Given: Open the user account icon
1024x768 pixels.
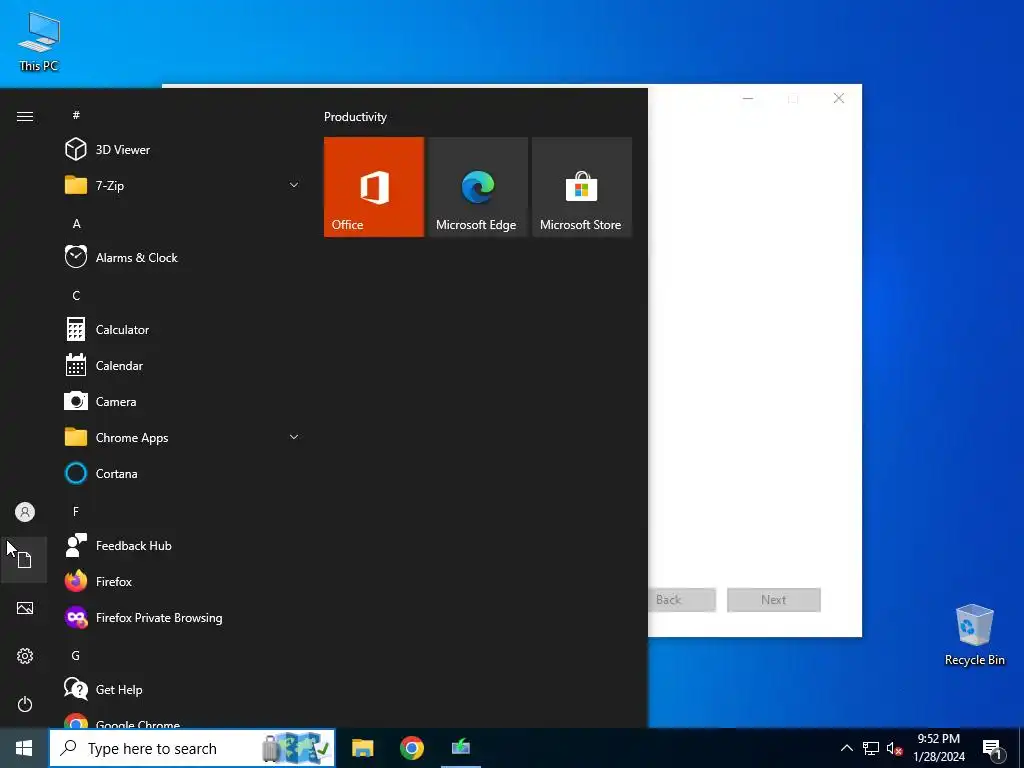Looking at the screenshot, I should click(x=25, y=512).
